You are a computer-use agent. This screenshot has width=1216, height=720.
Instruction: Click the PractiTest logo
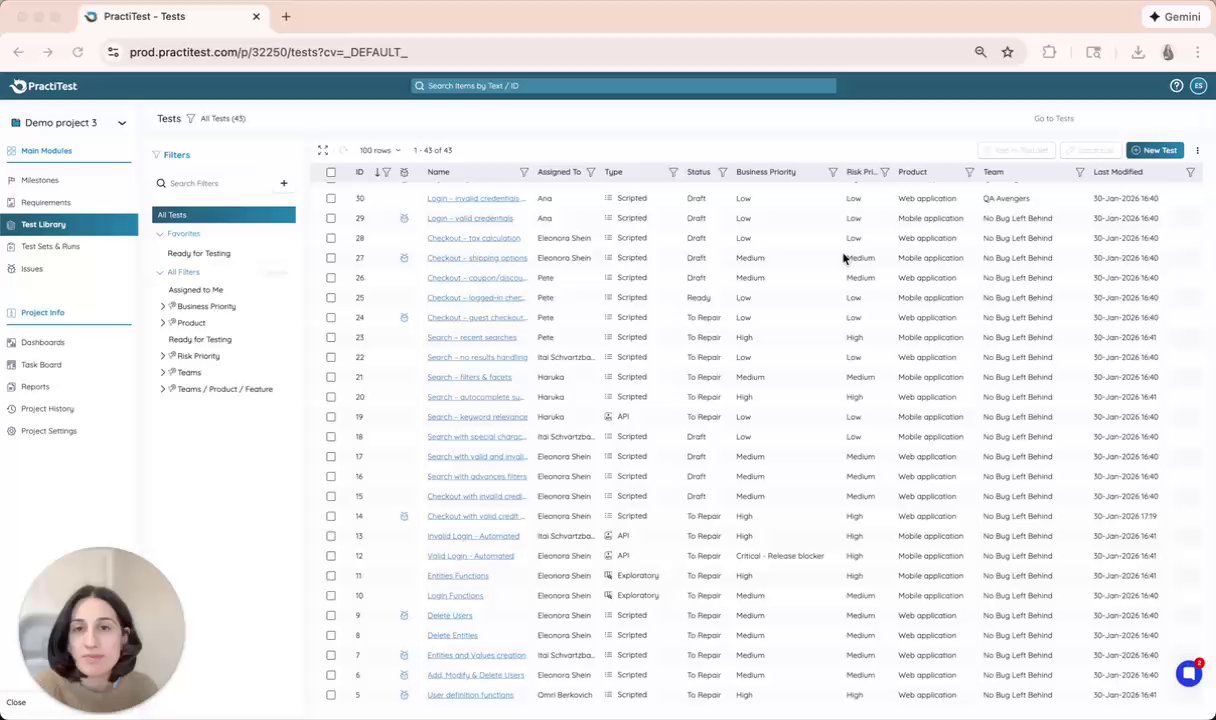click(x=44, y=86)
